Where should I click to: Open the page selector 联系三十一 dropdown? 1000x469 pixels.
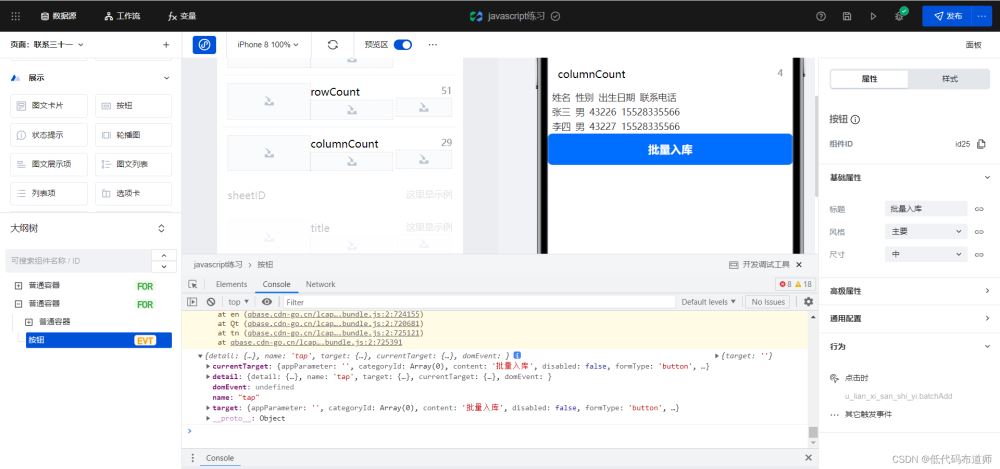click(47, 45)
